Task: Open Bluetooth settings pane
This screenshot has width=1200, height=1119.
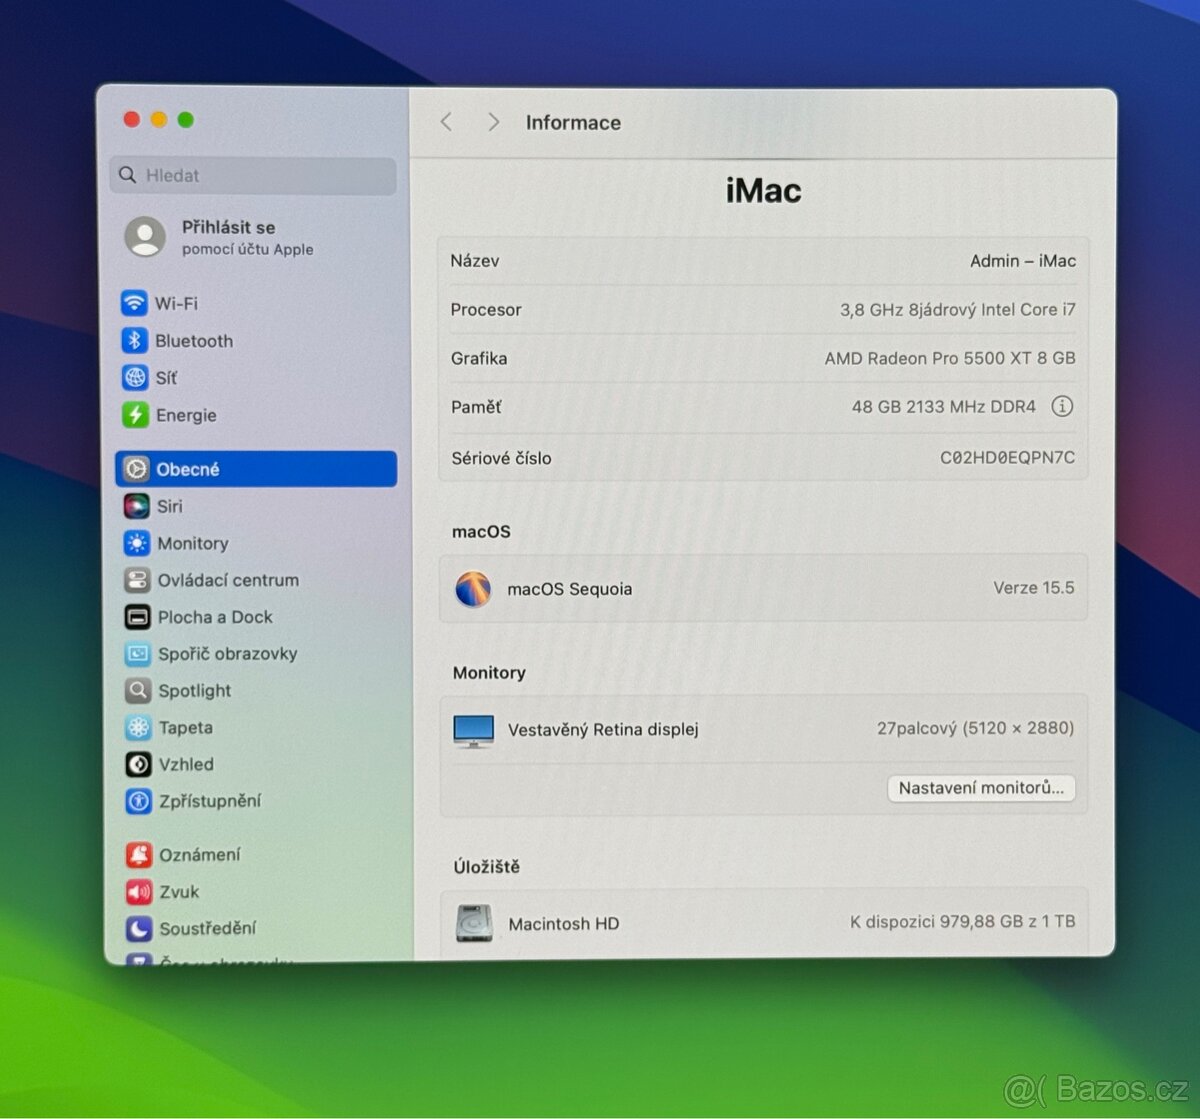Action: click(193, 341)
